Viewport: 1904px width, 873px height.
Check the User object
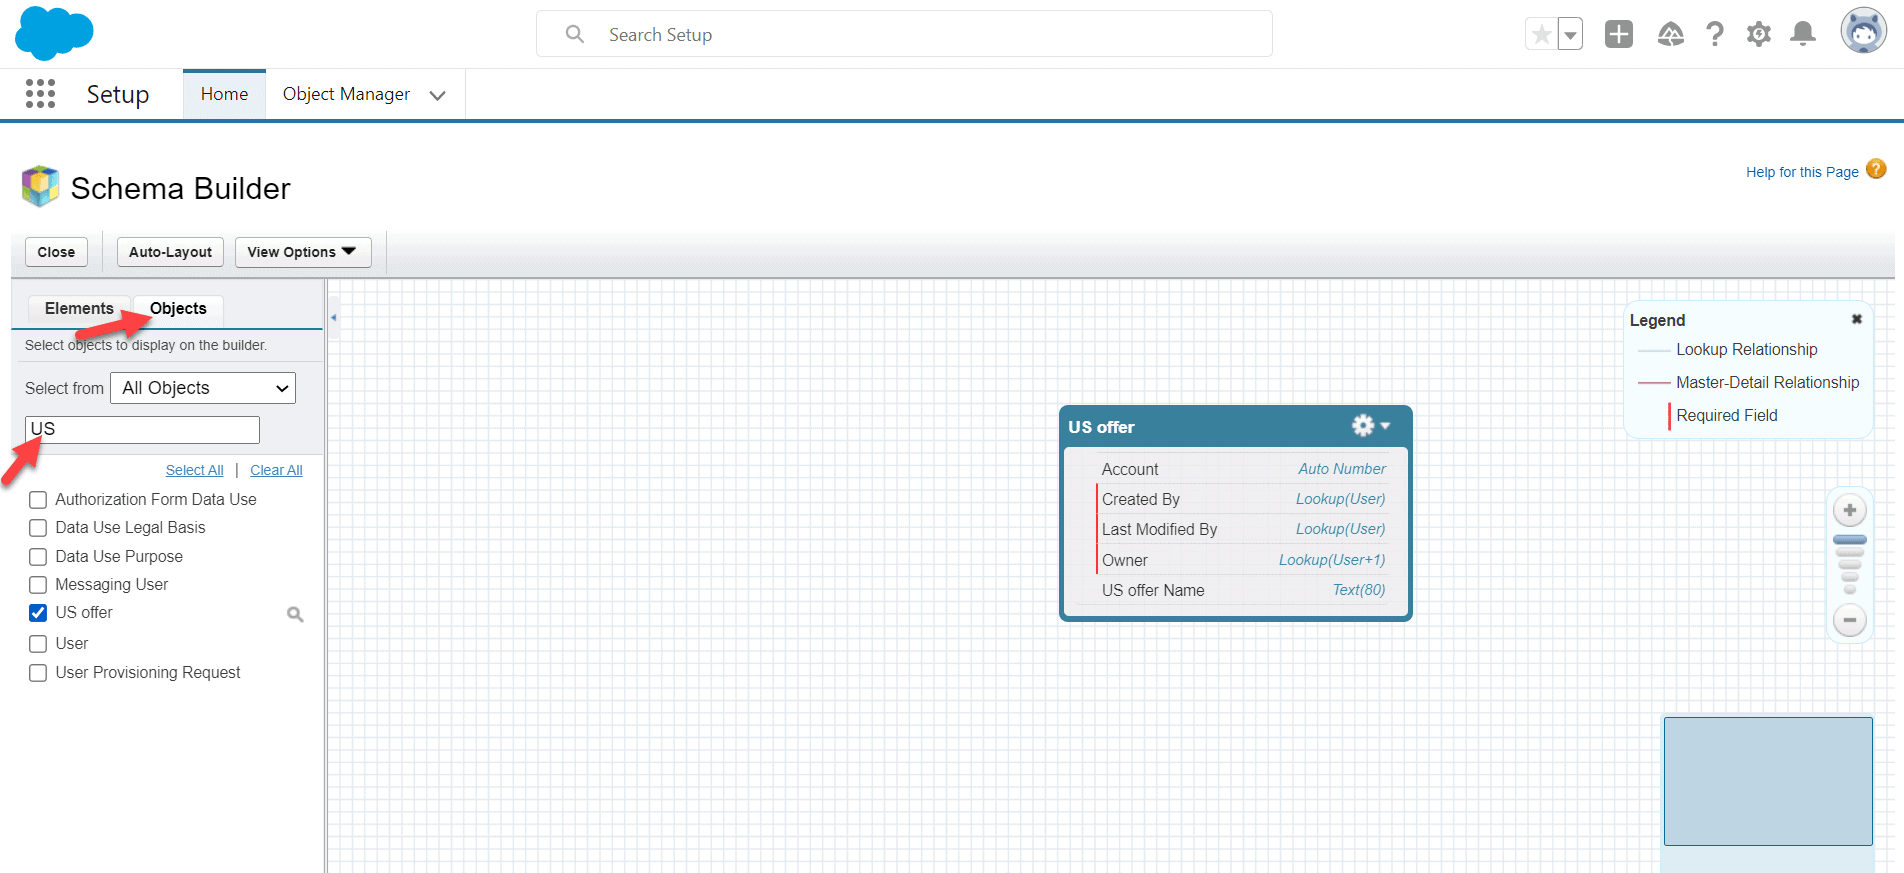(38, 644)
